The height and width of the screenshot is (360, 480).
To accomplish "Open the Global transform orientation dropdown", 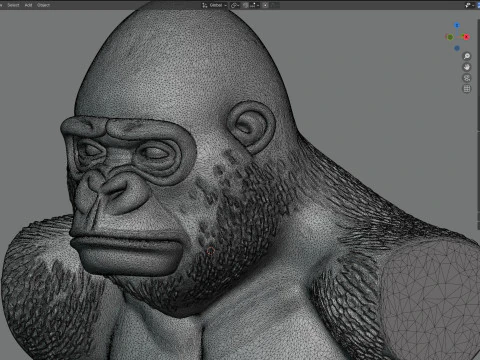I will tap(214, 5).
